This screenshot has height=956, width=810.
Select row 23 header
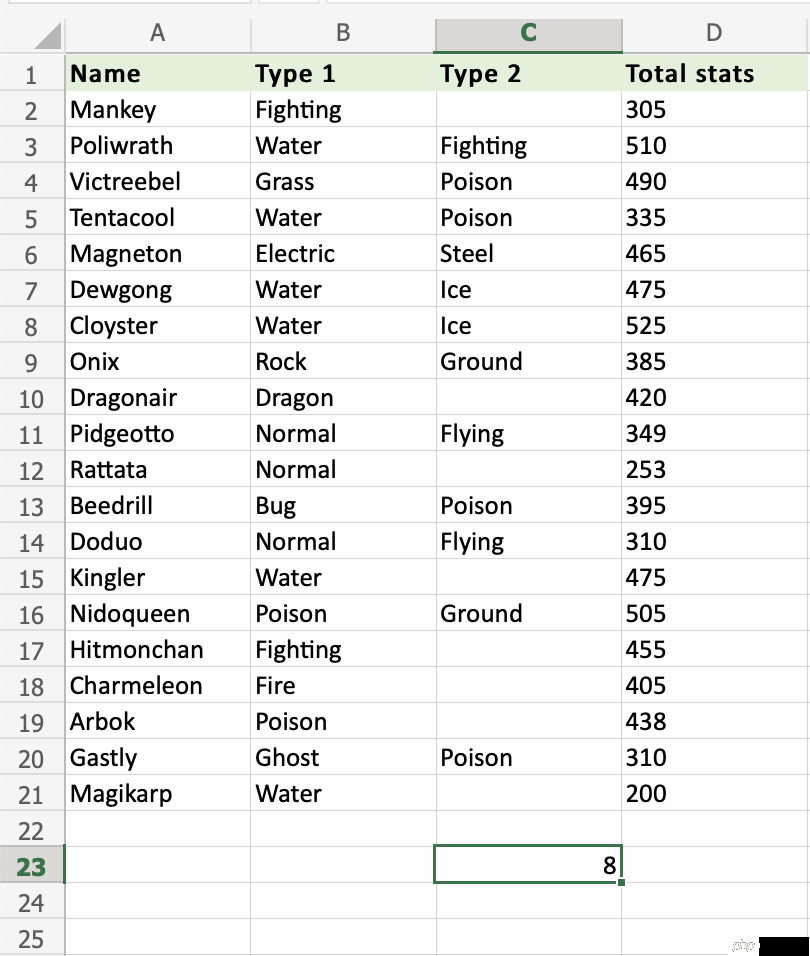pyautogui.click(x=32, y=865)
